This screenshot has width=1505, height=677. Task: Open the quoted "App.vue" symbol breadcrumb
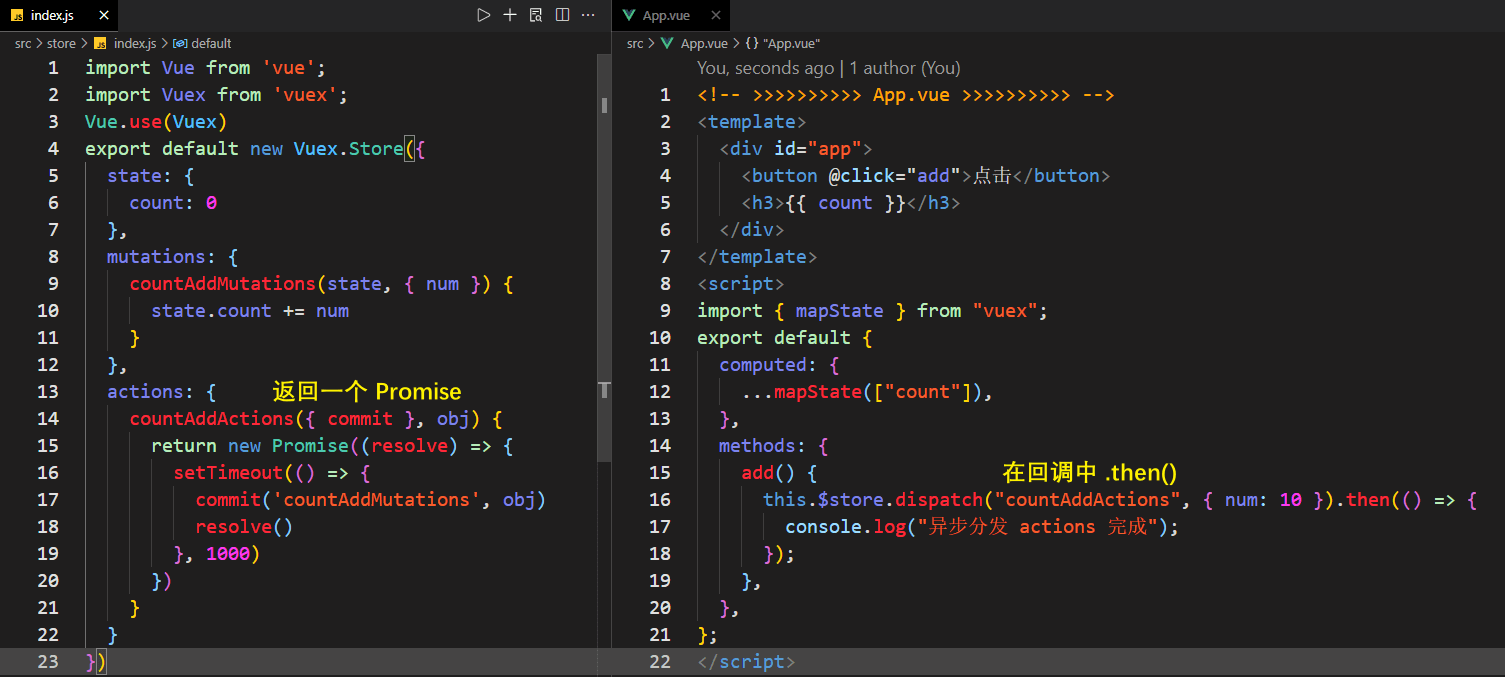click(x=791, y=43)
